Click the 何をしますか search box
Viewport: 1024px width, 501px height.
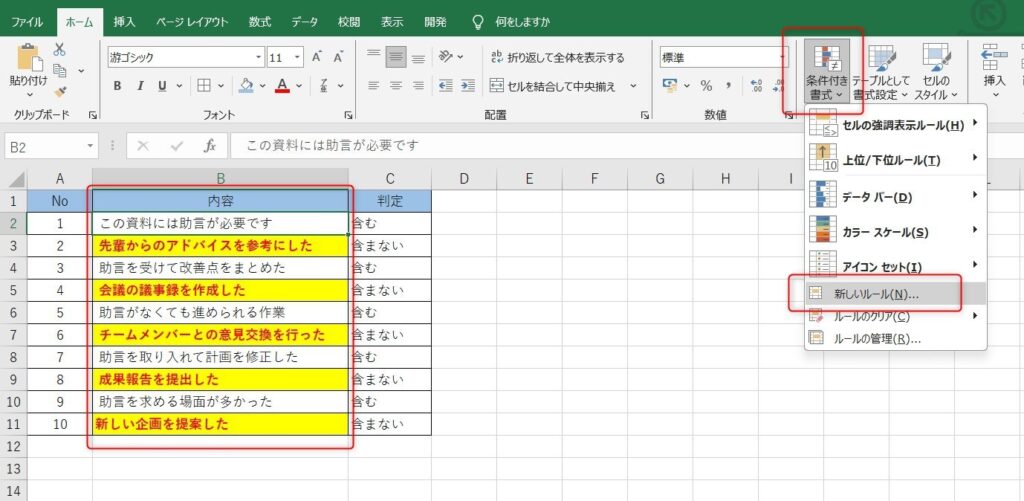pyautogui.click(x=522, y=22)
